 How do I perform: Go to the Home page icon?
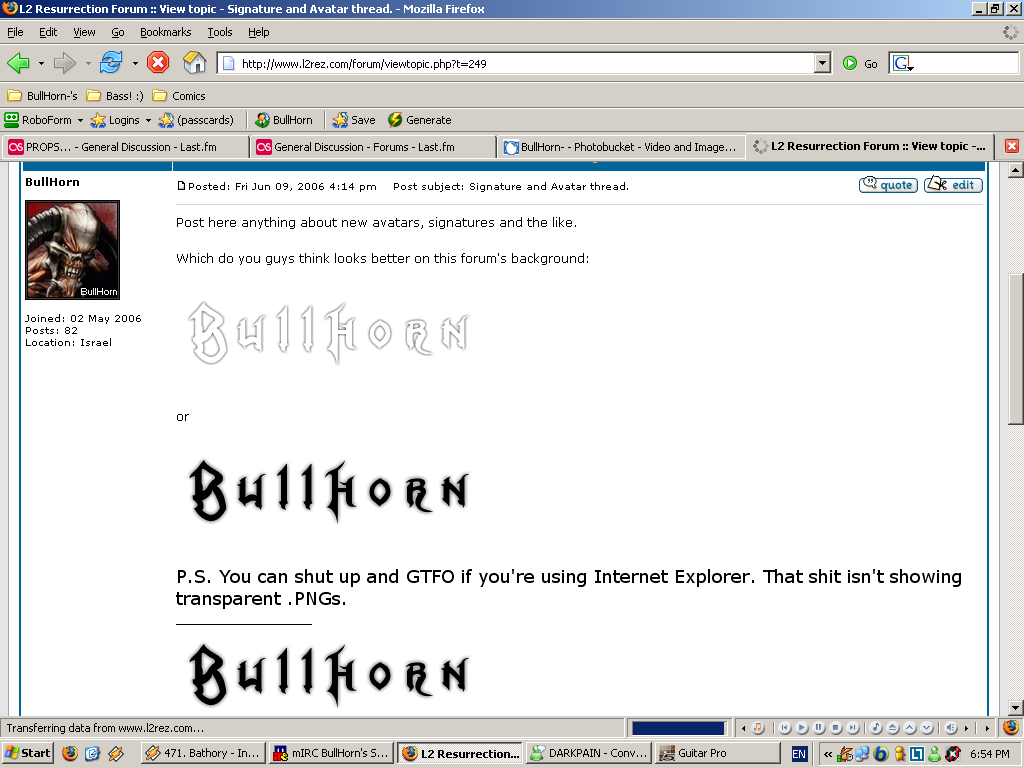pyautogui.click(x=195, y=63)
